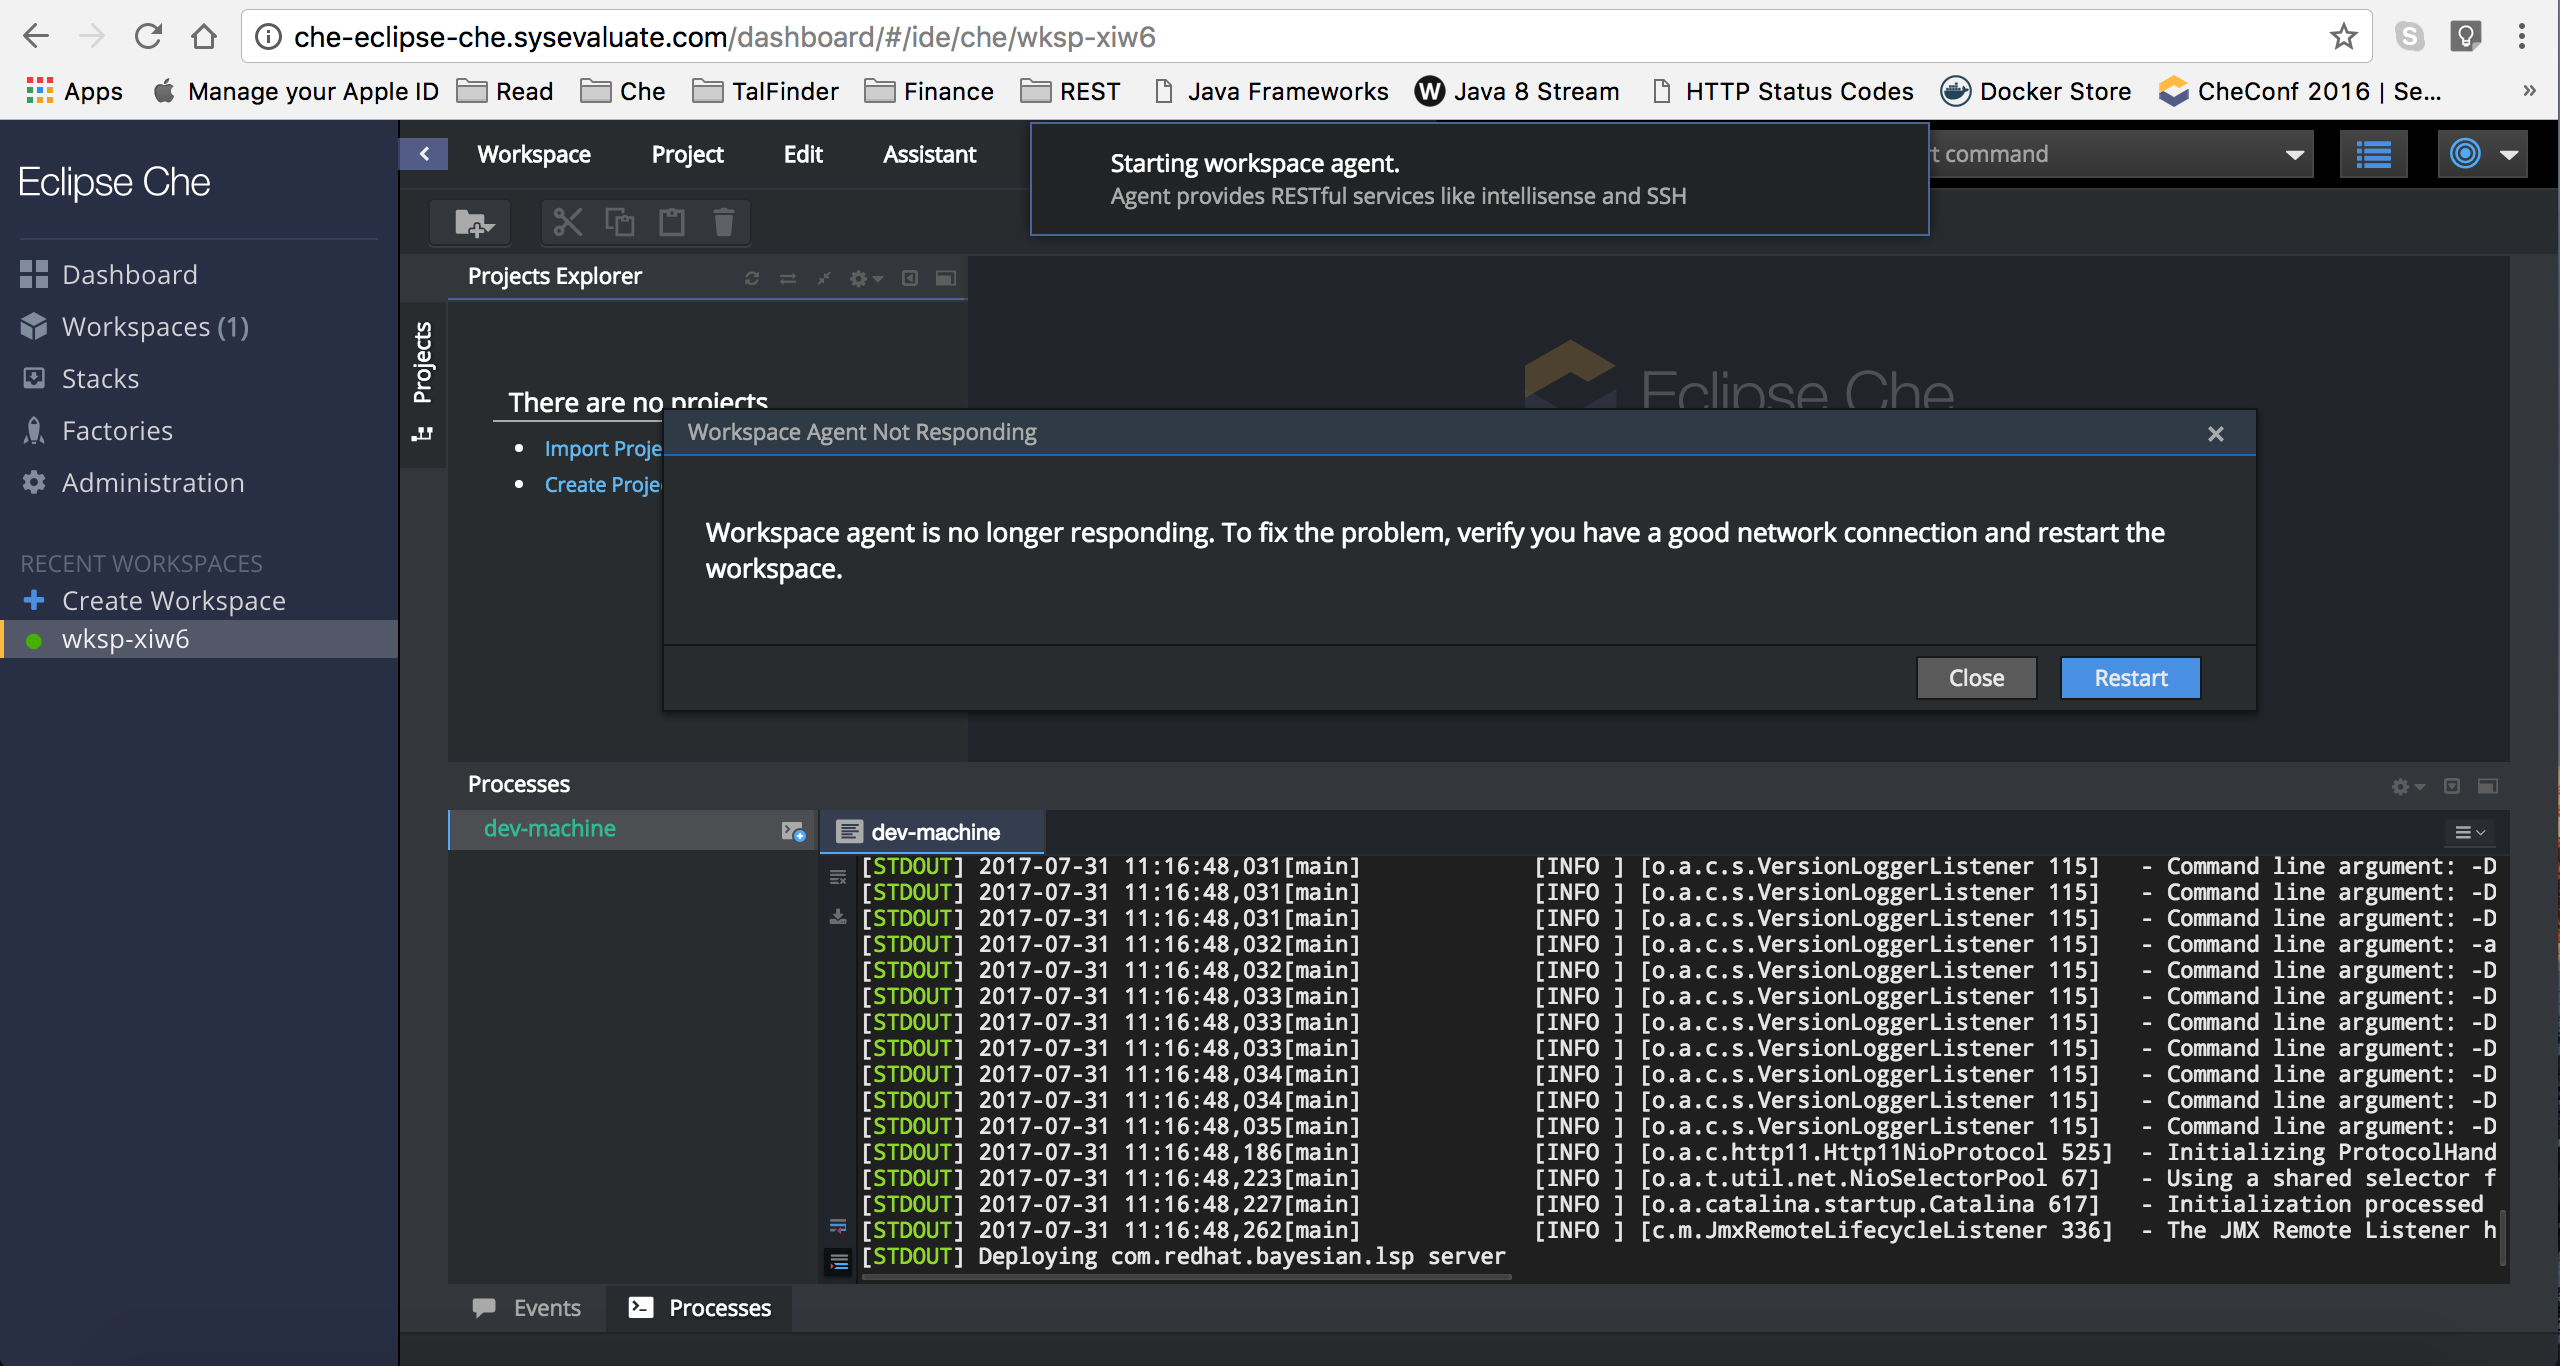Select the Refresh icon in Projects Explorer

click(752, 278)
